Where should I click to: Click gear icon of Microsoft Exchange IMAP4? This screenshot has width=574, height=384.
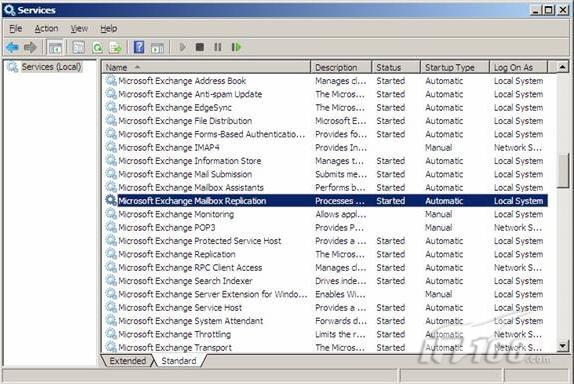(111, 147)
